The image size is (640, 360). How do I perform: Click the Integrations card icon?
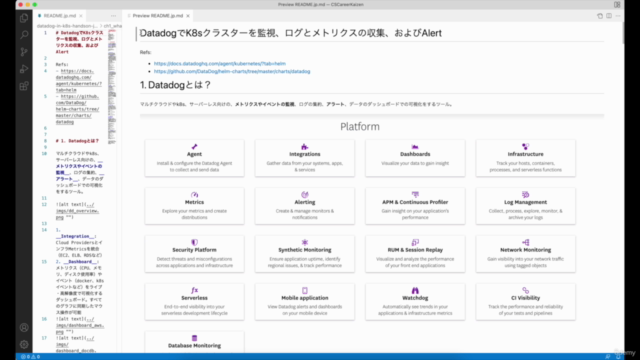[304, 147]
